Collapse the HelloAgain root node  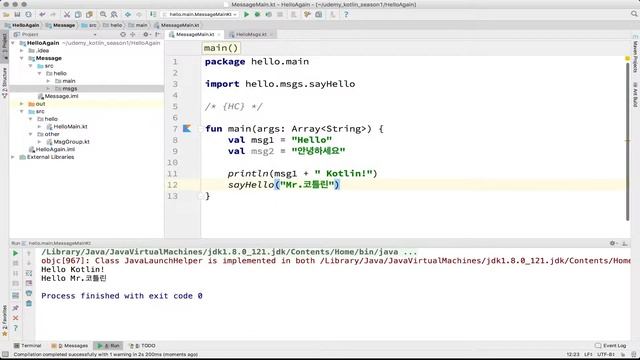(13, 43)
